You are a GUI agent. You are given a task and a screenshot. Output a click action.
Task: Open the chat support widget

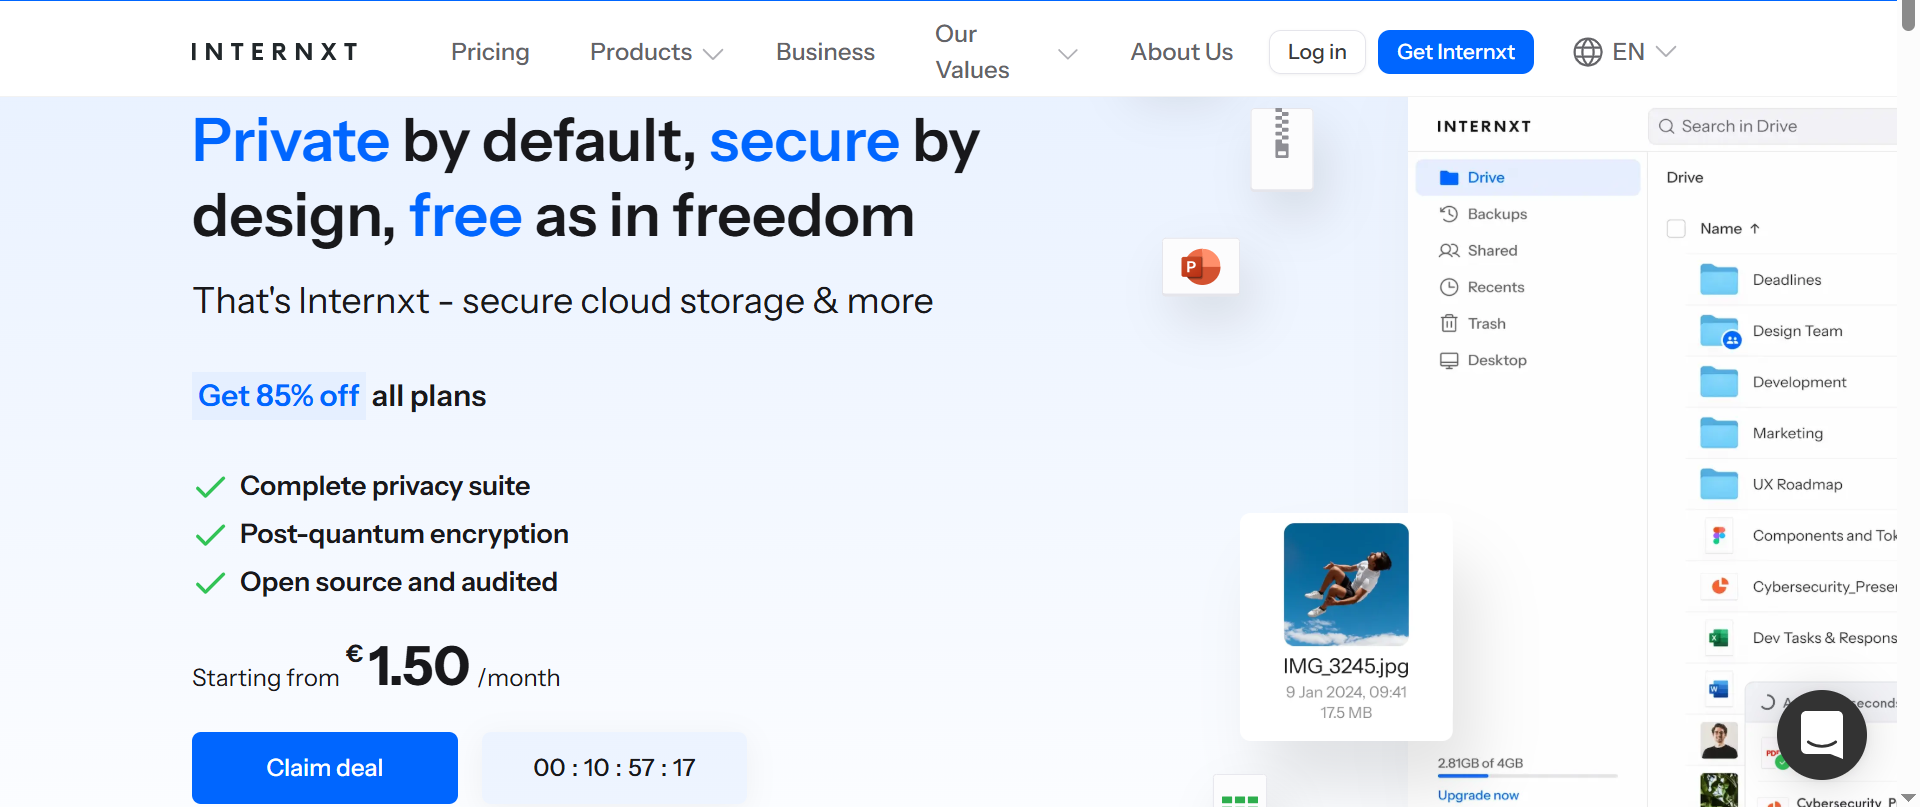1821,735
